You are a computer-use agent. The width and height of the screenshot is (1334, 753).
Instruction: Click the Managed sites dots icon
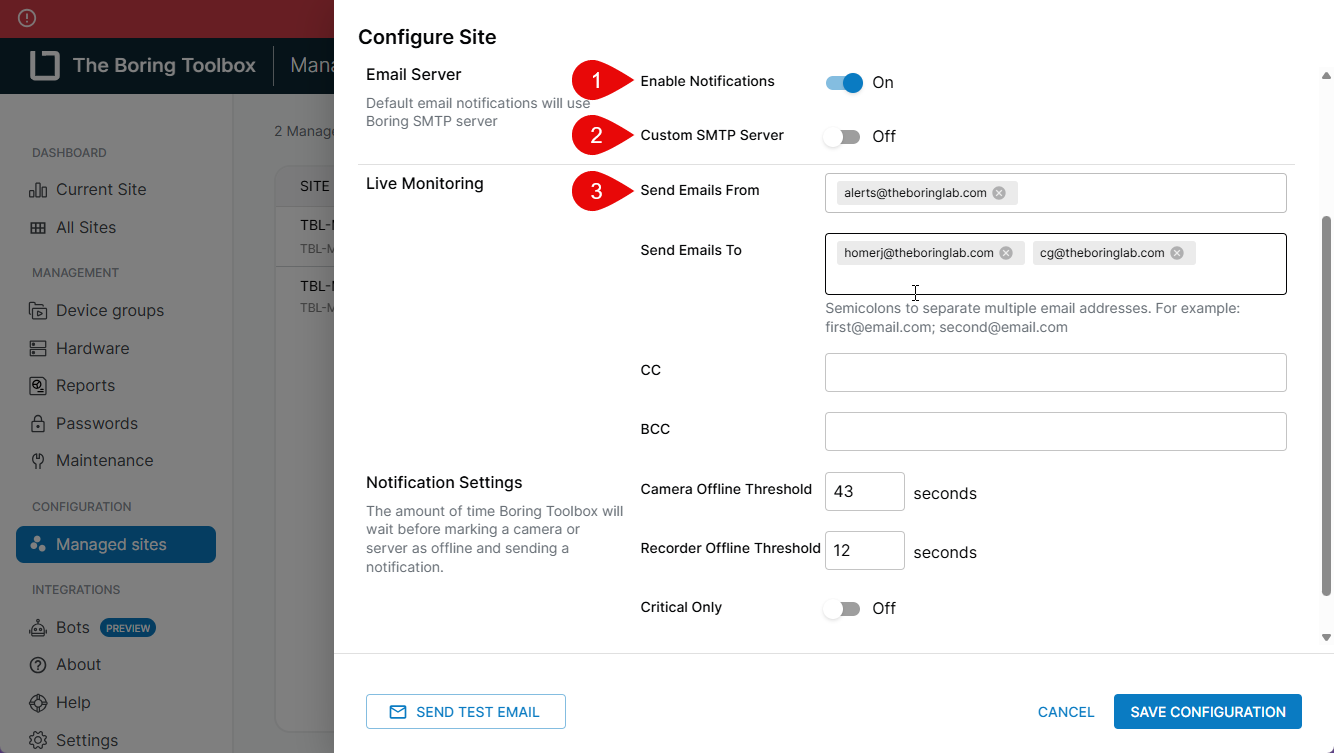pos(38,545)
